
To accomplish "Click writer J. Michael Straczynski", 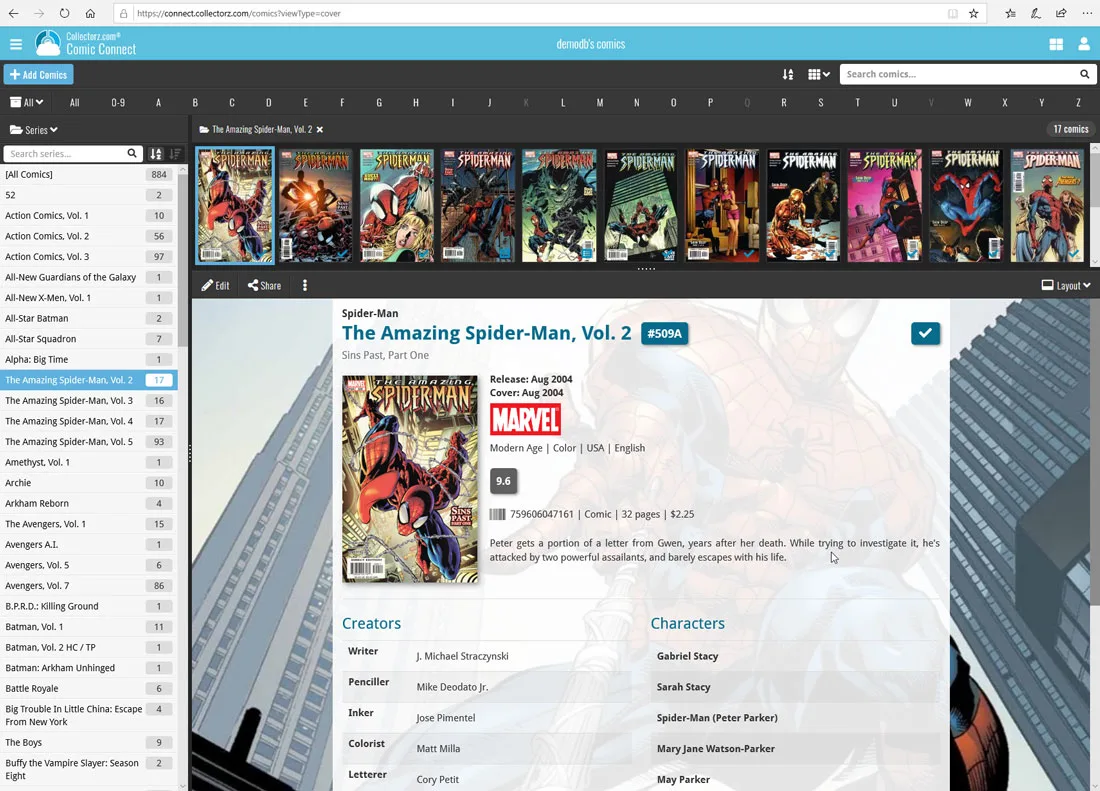I will [x=462, y=656].
